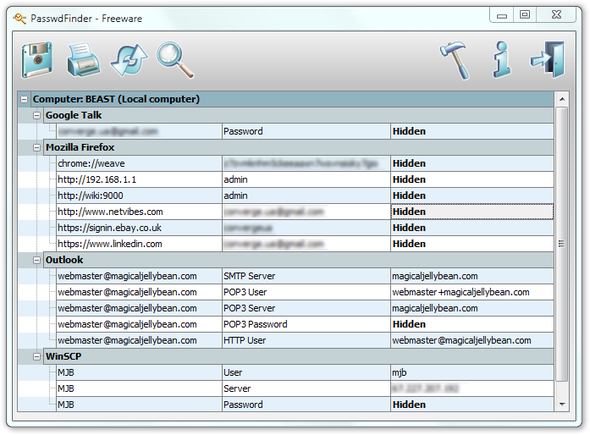The width and height of the screenshot is (590, 435).
Task: Select the Computer: BEAST (Local computer) header
Action: (x=292, y=99)
